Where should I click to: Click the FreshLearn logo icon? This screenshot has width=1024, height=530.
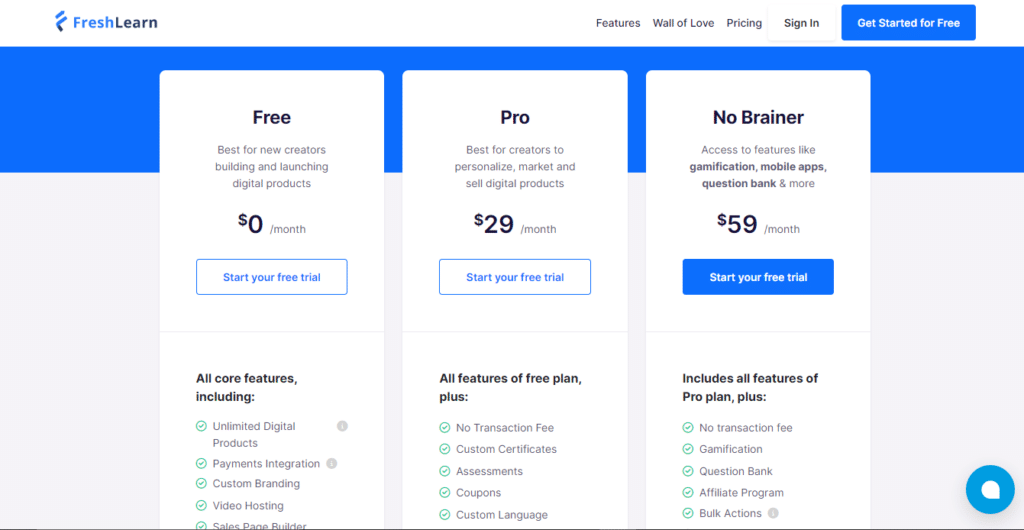(x=61, y=22)
